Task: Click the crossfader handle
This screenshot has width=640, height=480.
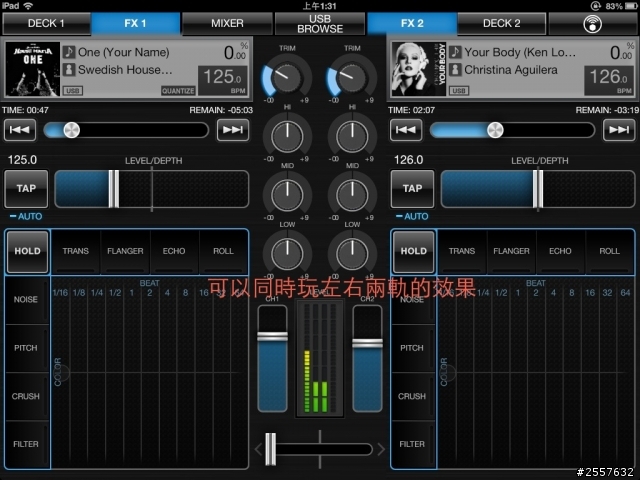Action: click(271, 449)
